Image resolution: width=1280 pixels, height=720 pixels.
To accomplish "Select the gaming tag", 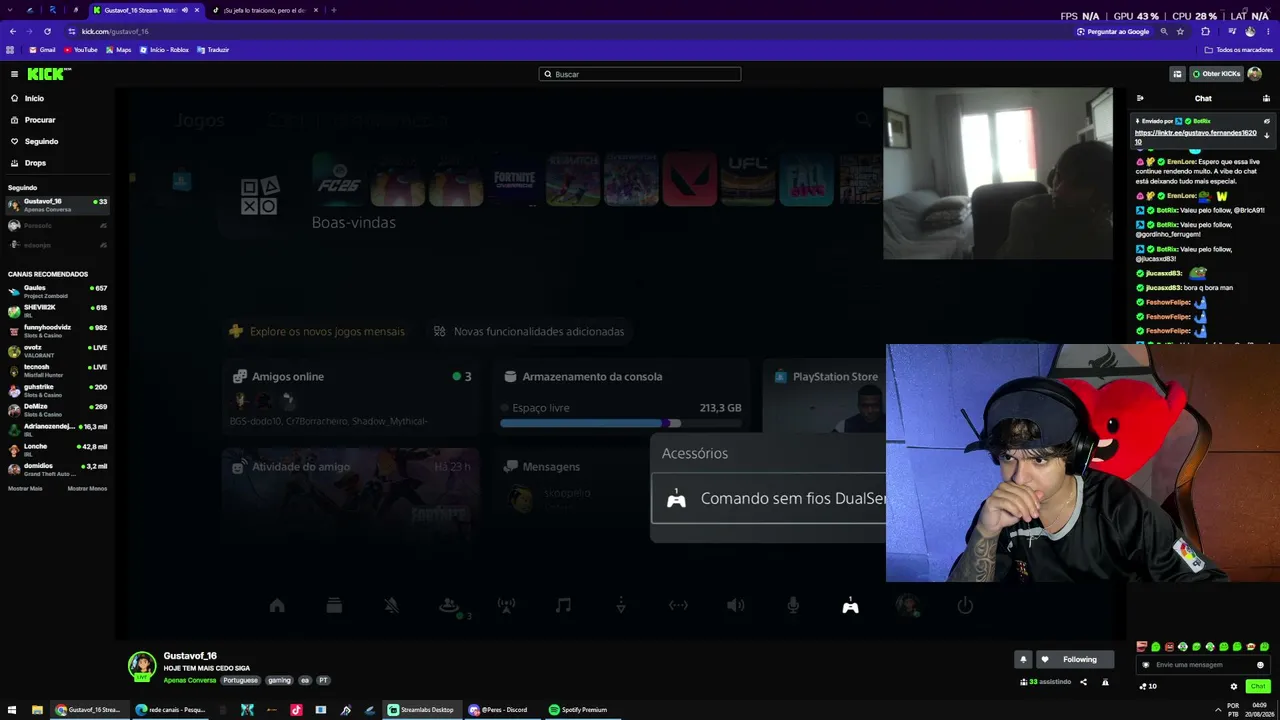I will pyautogui.click(x=279, y=680).
